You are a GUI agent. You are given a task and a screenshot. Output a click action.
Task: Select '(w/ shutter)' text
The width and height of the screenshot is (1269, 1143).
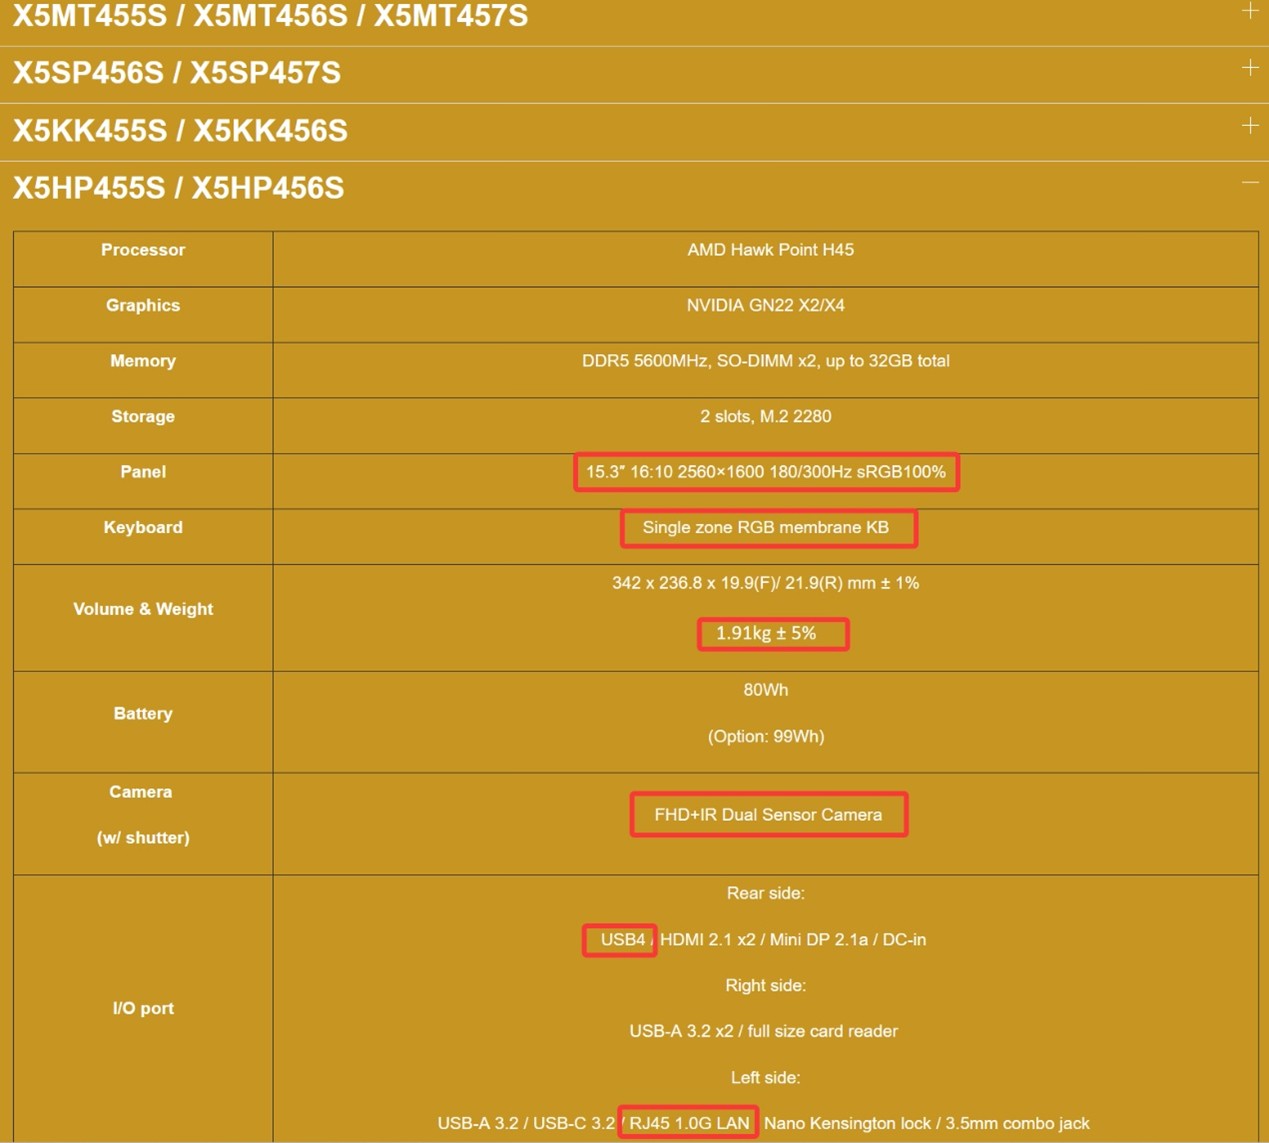143,838
